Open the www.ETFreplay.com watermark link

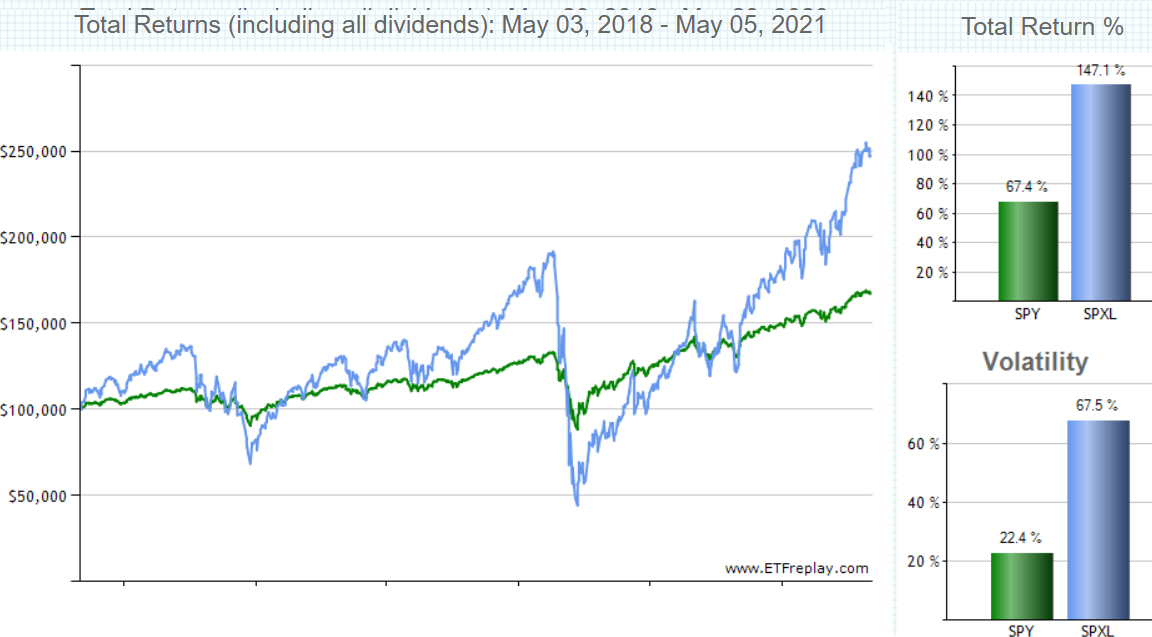pos(796,568)
